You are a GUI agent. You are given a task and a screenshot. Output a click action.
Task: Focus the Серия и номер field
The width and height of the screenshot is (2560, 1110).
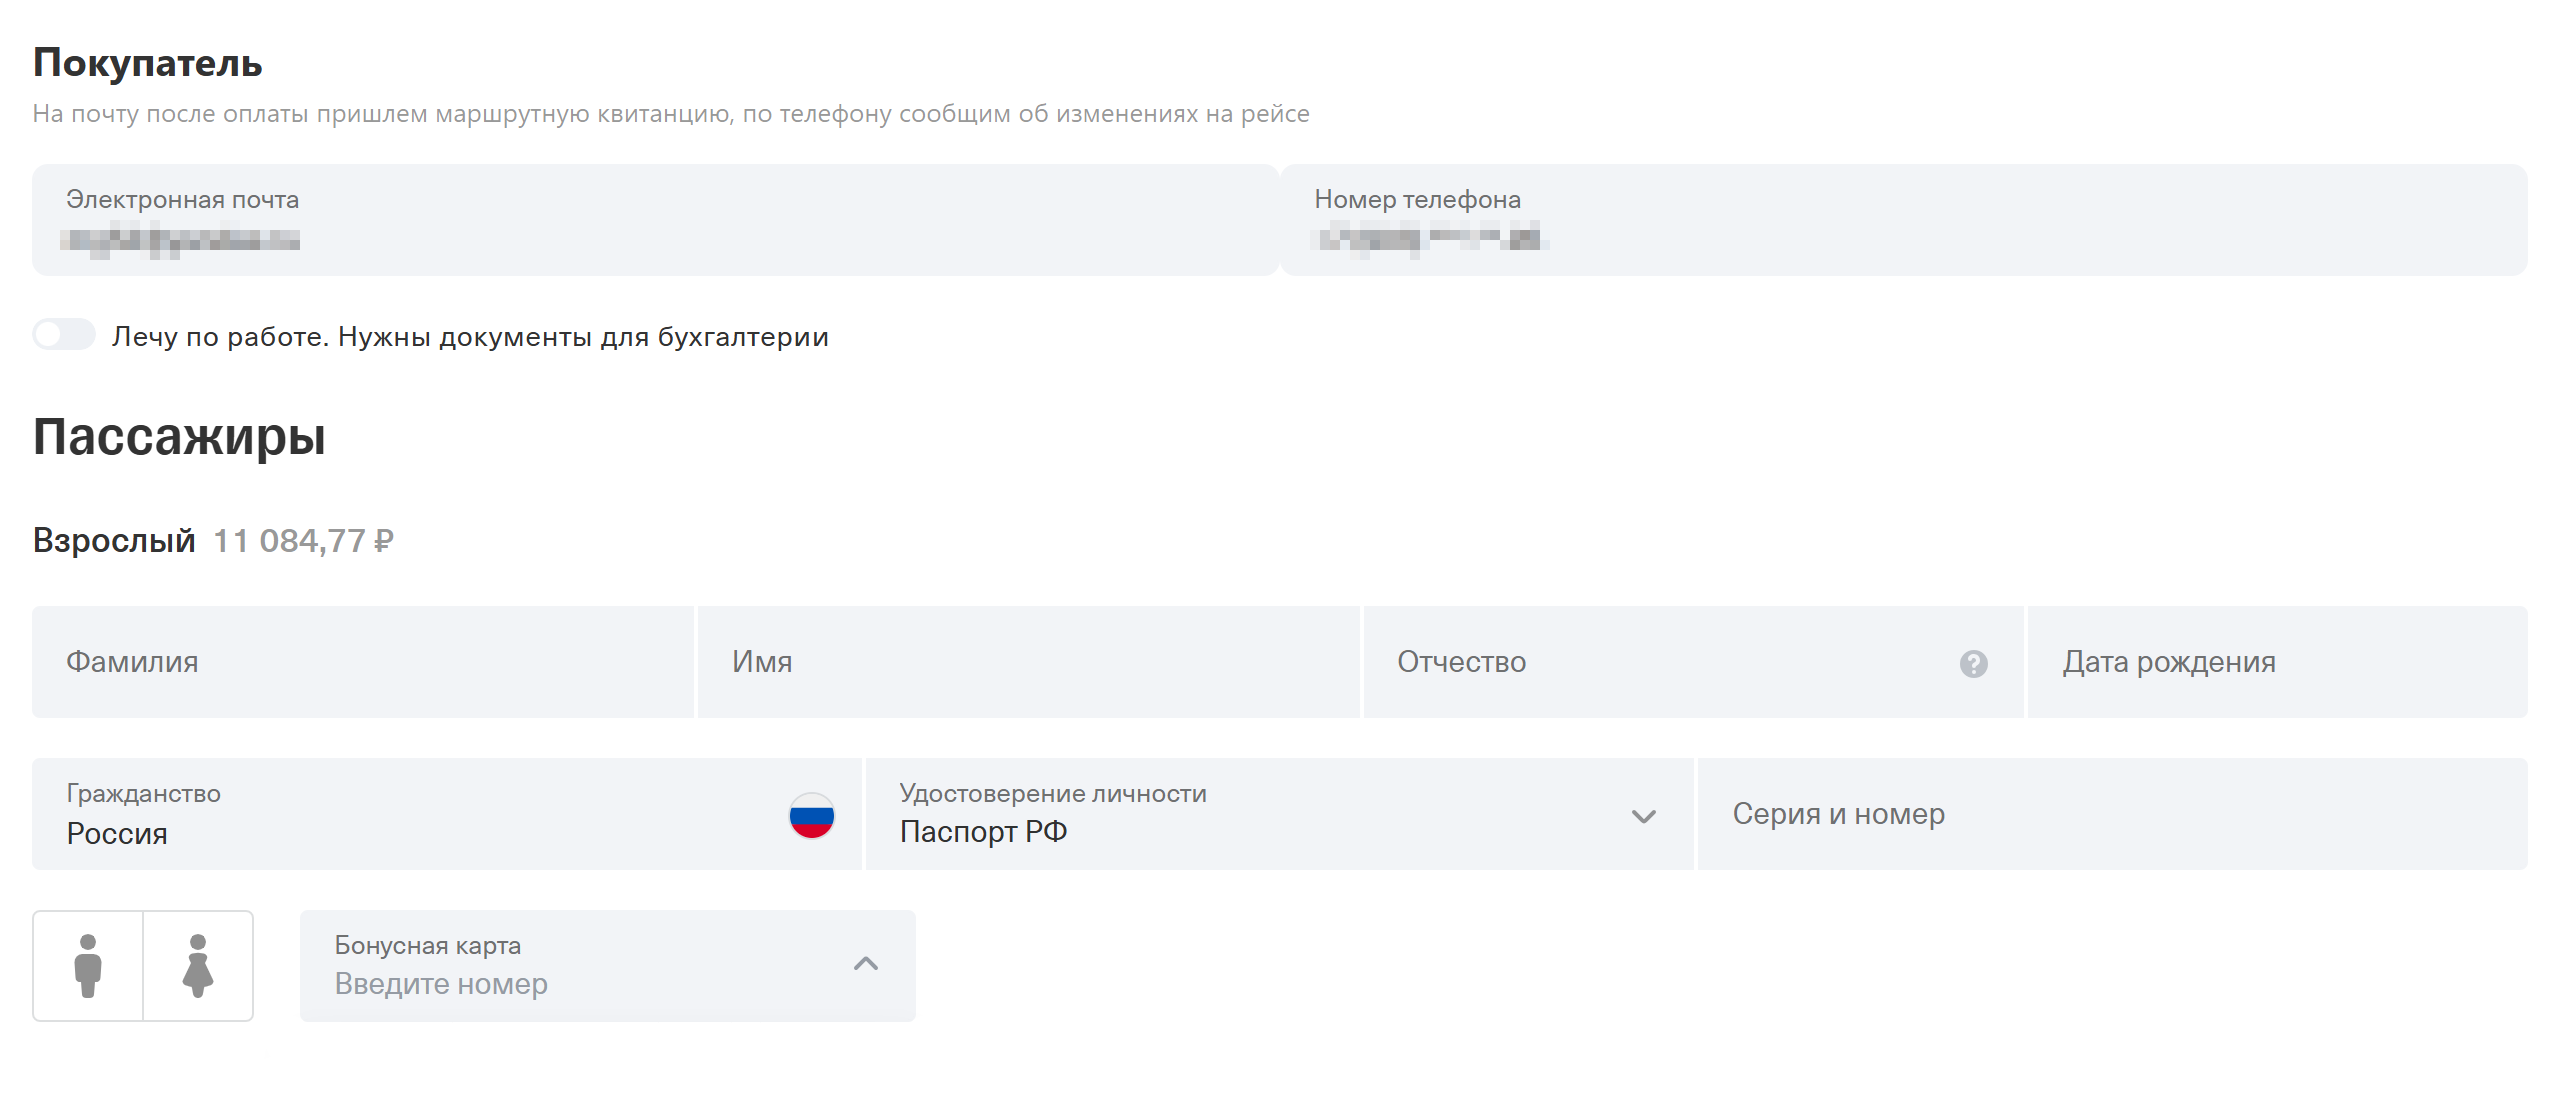[2112, 814]
